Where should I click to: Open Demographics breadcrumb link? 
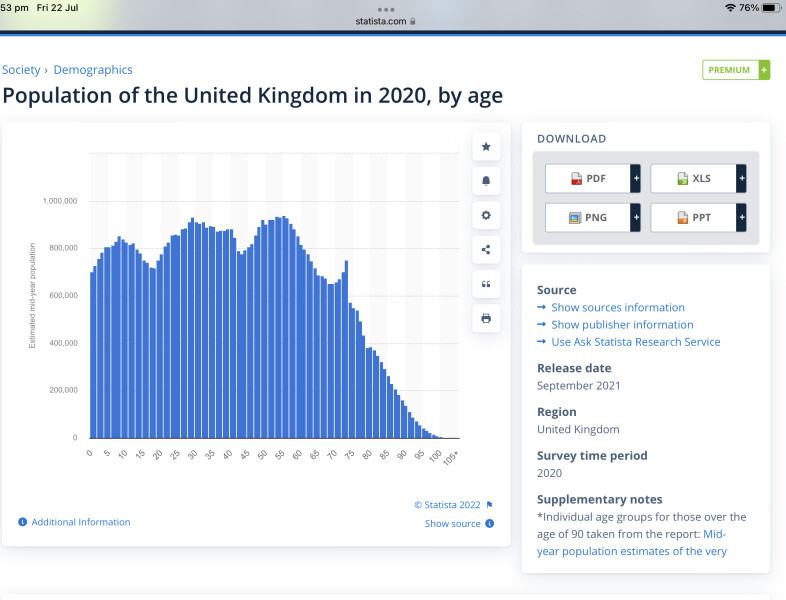point(93,70)
